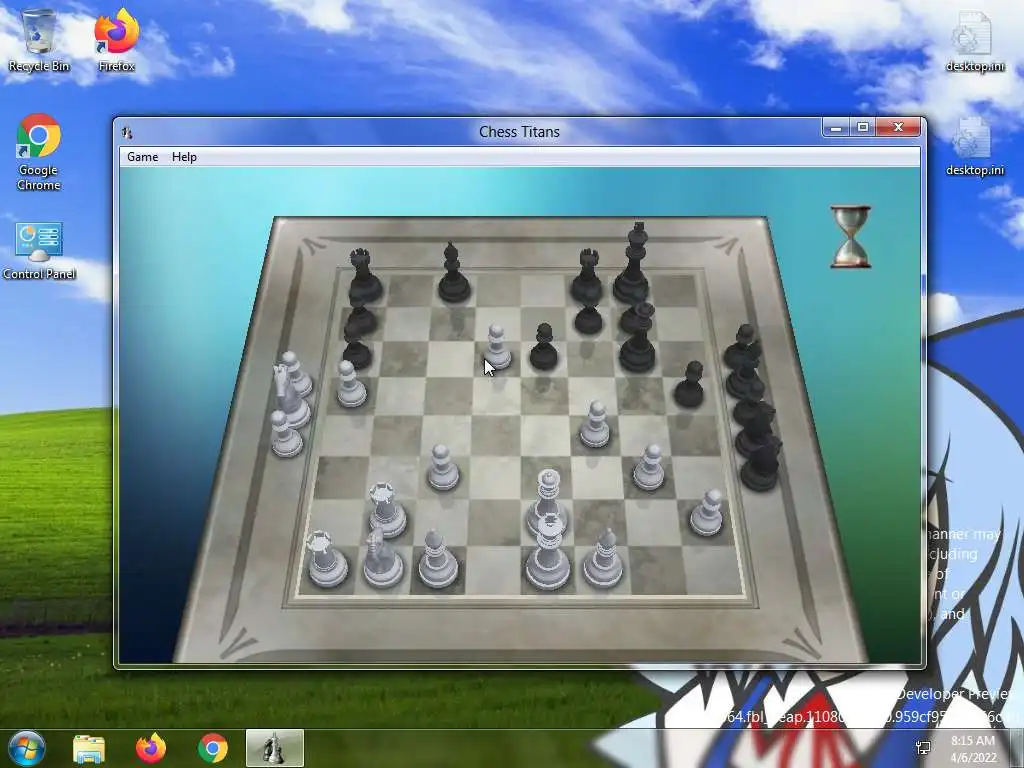
Task: Pick the white bishop left of the king
Action: 438,560
